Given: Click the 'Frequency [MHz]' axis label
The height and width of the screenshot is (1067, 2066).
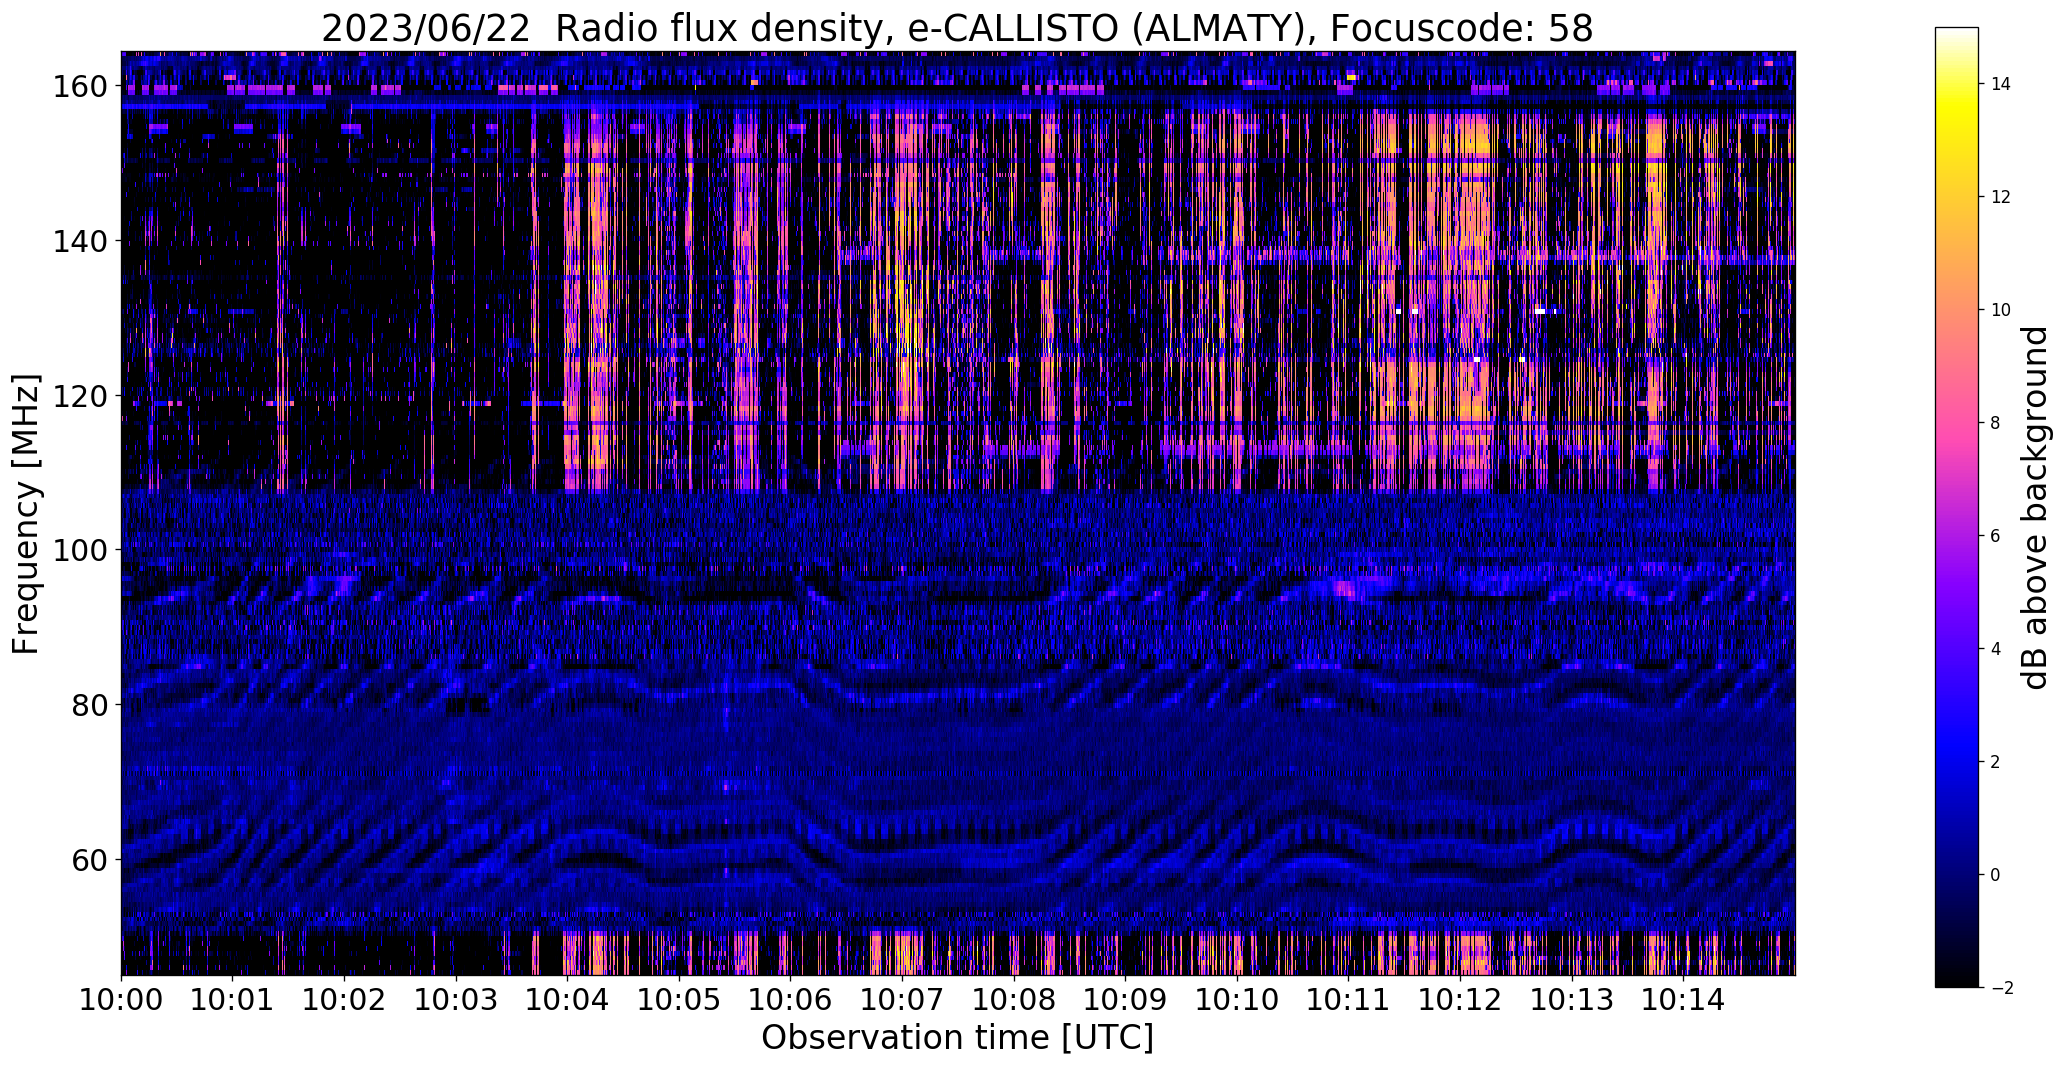Looking at the screenshot, I should (x=26, y=514).
